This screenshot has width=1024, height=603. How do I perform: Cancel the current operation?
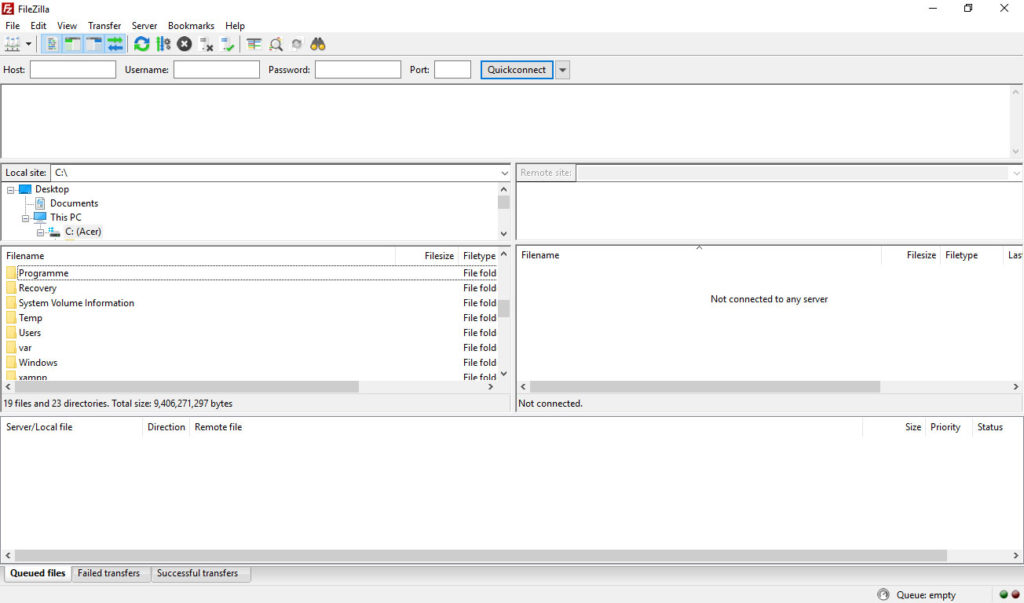[x=184, y=43]
